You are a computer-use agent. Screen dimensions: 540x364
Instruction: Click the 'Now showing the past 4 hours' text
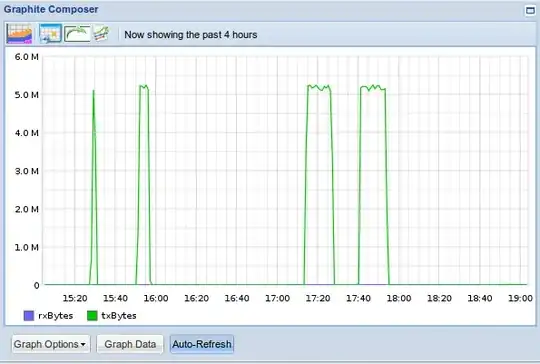click(x=190, y=35)
